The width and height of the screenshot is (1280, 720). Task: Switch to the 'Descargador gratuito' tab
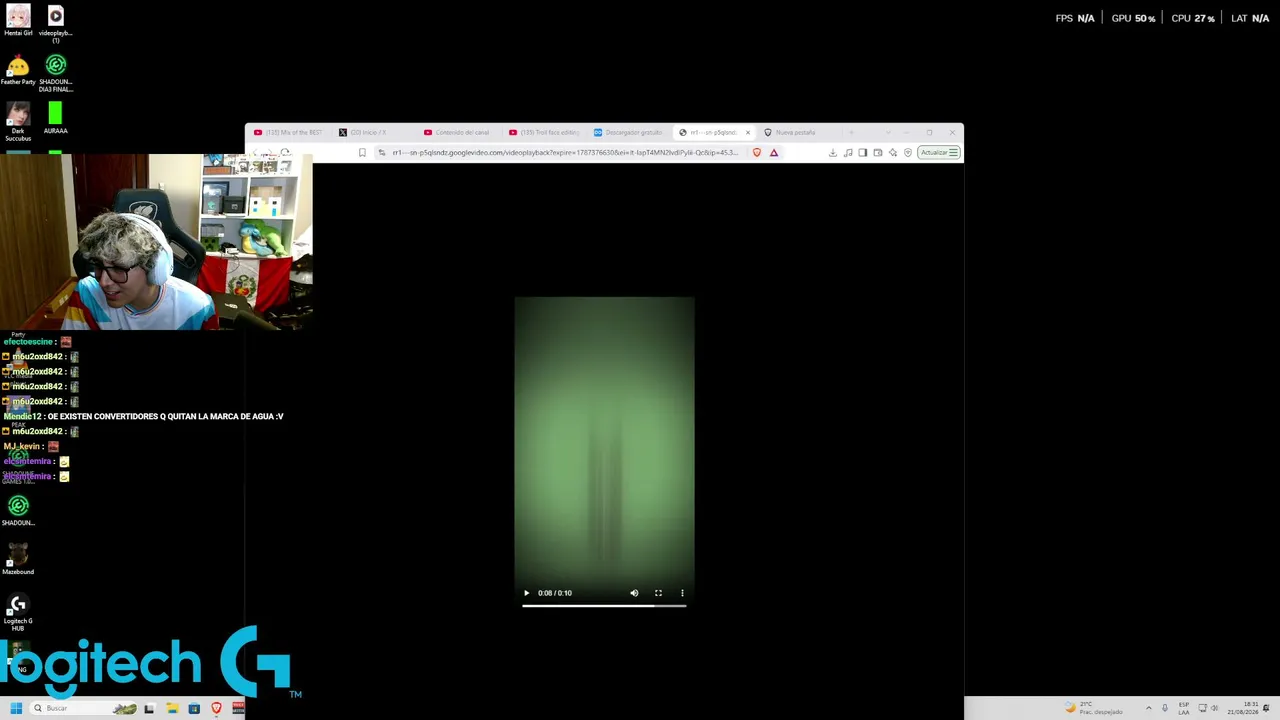point(629,132)
